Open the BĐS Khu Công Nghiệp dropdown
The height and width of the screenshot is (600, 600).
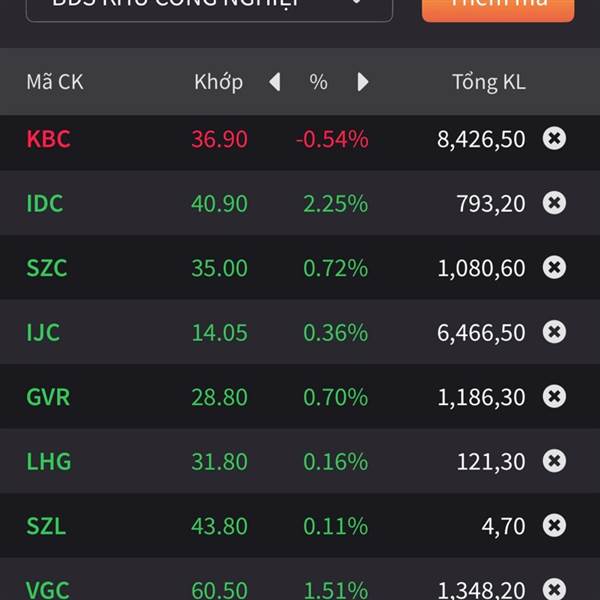(x=209, y=8)
